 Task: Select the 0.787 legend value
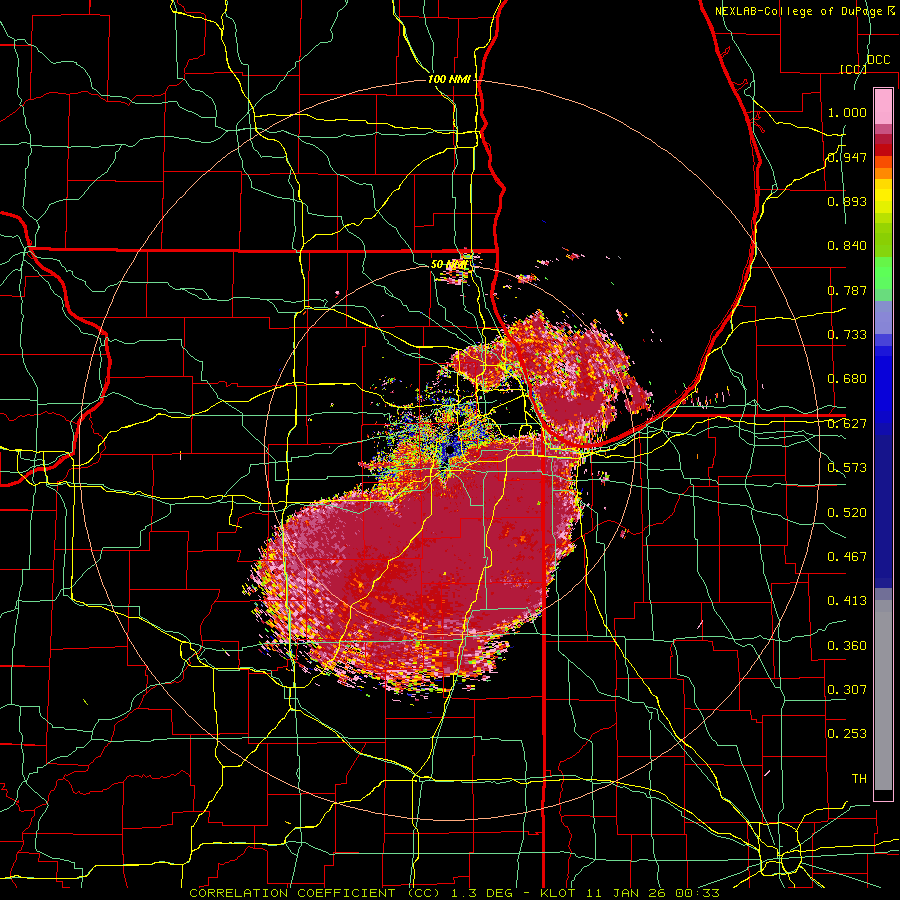tap(847, 290)
